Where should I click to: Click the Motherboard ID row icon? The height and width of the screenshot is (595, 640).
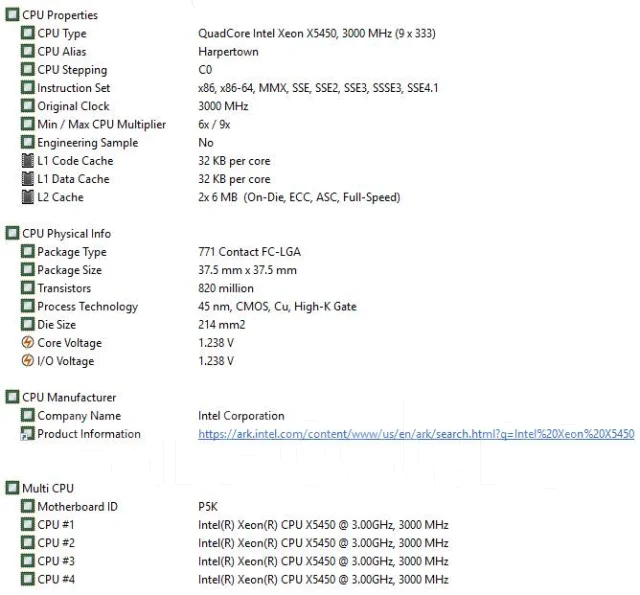point(27,506)
